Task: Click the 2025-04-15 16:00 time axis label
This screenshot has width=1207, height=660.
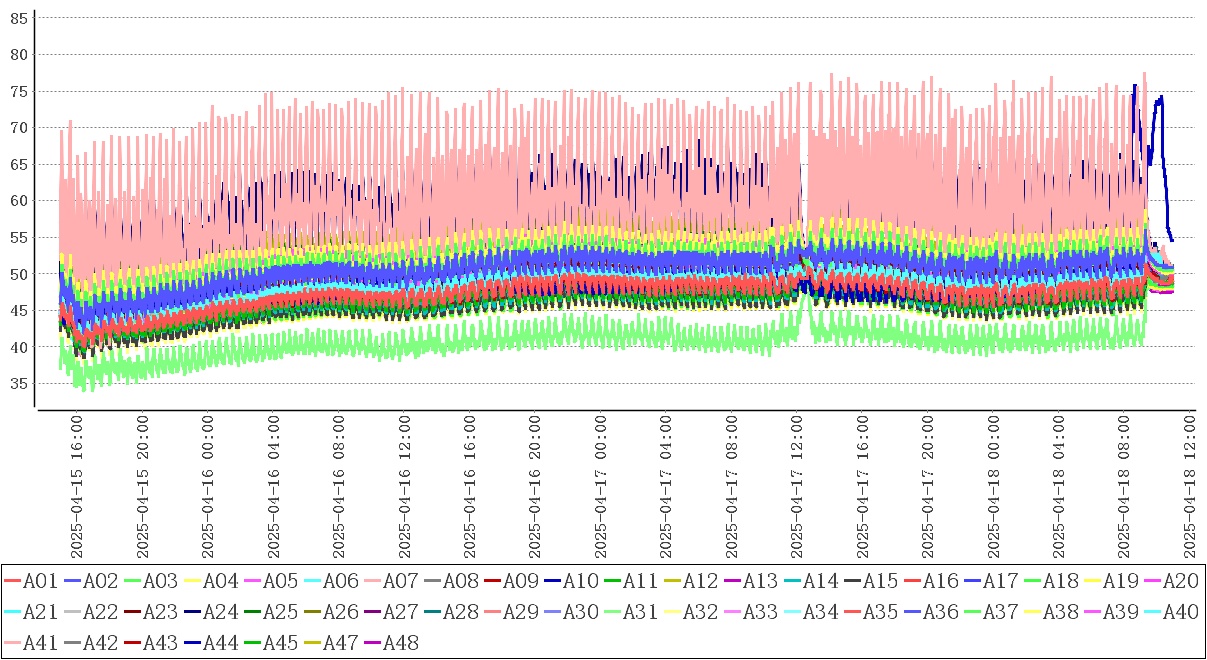Action: click(76, 488)
